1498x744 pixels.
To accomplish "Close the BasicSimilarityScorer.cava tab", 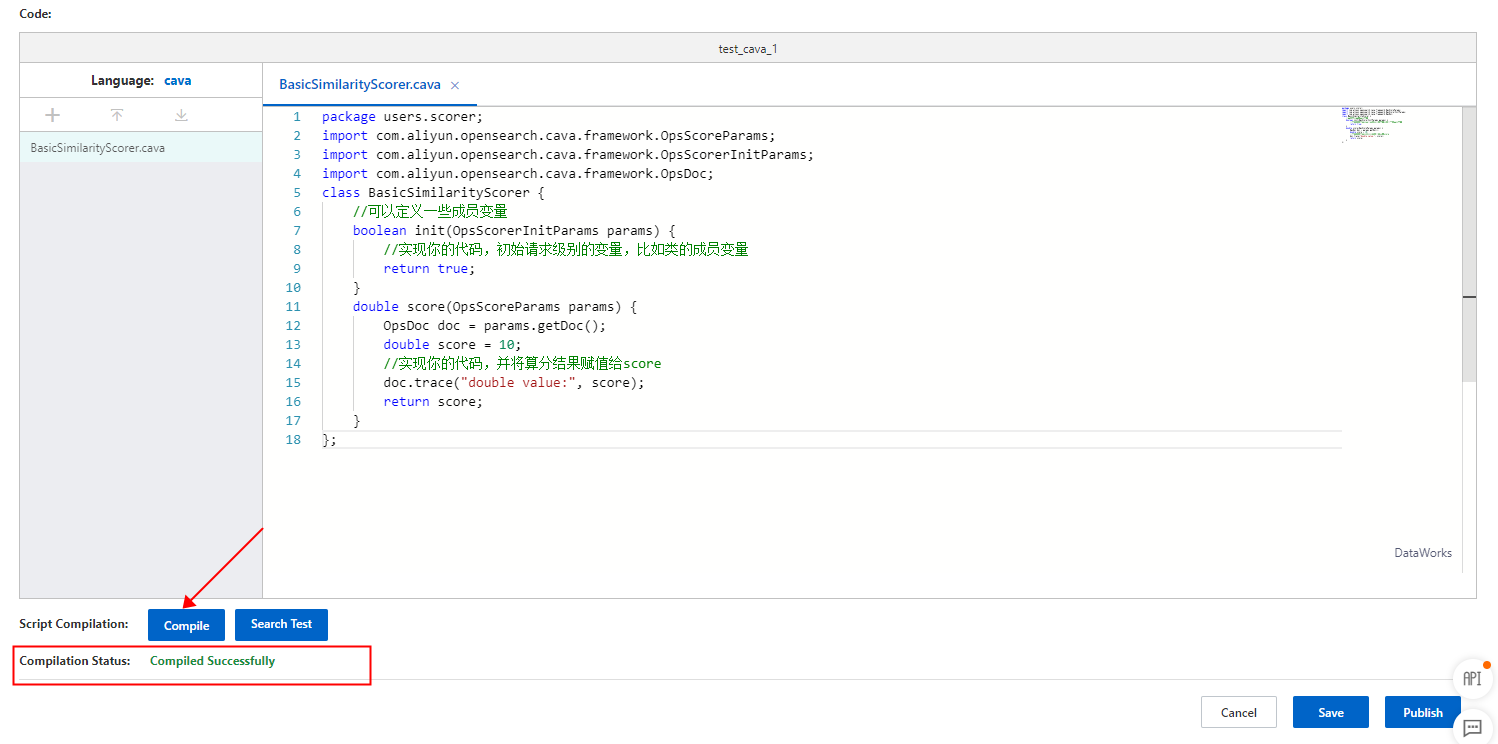I will click(455, 85).
